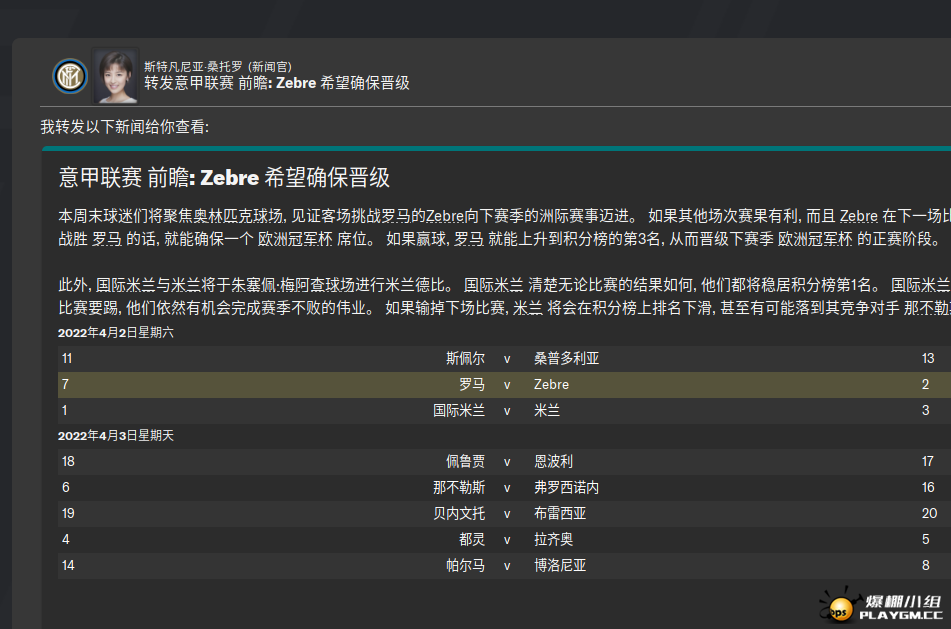Click the 'v' in the 都灵 versus 拉齐奥 row
951x629 pixels.
point(507,540)
